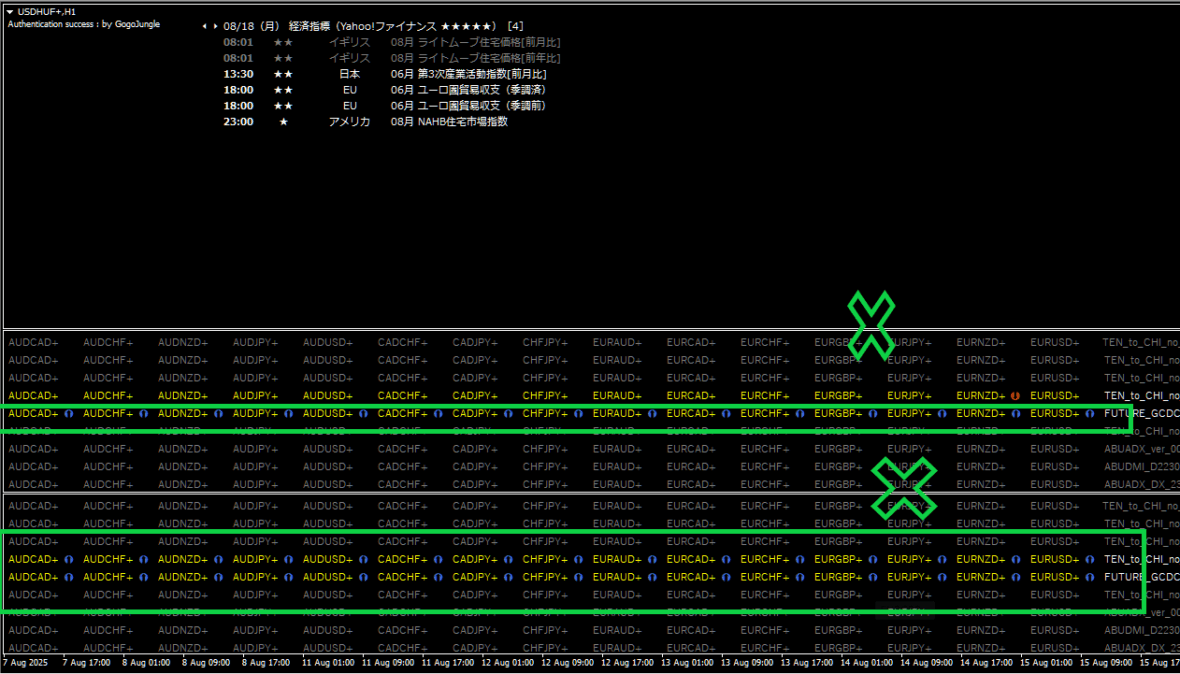Click yellow EURUSD+ beside the red icon
The image size is (1180, 674).
click(1054, 395)
